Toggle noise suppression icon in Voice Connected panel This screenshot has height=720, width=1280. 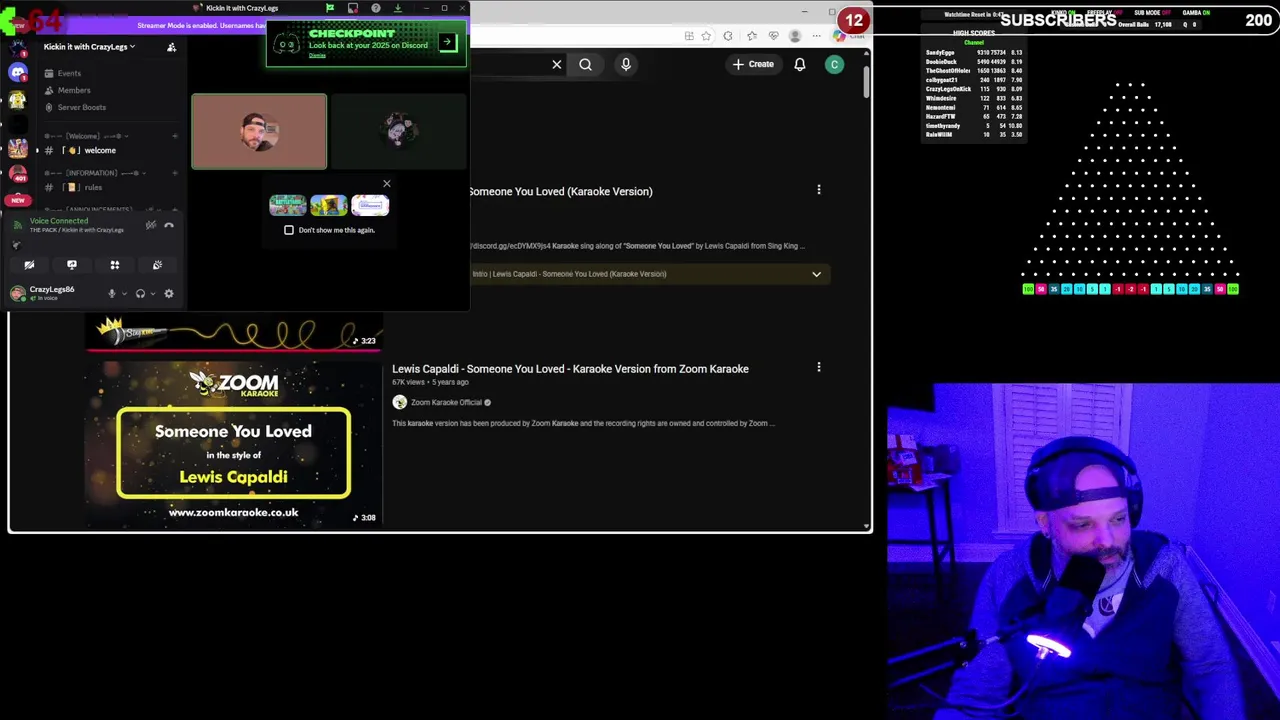[x=151, y=225]
